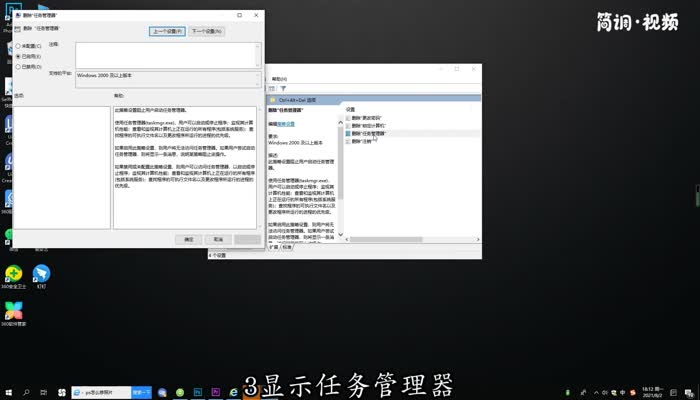Viewport: 700px width, 400px height.
Task: Open the 删除"锁定计算机" policy setting
Action: click(x=368, y=125)
